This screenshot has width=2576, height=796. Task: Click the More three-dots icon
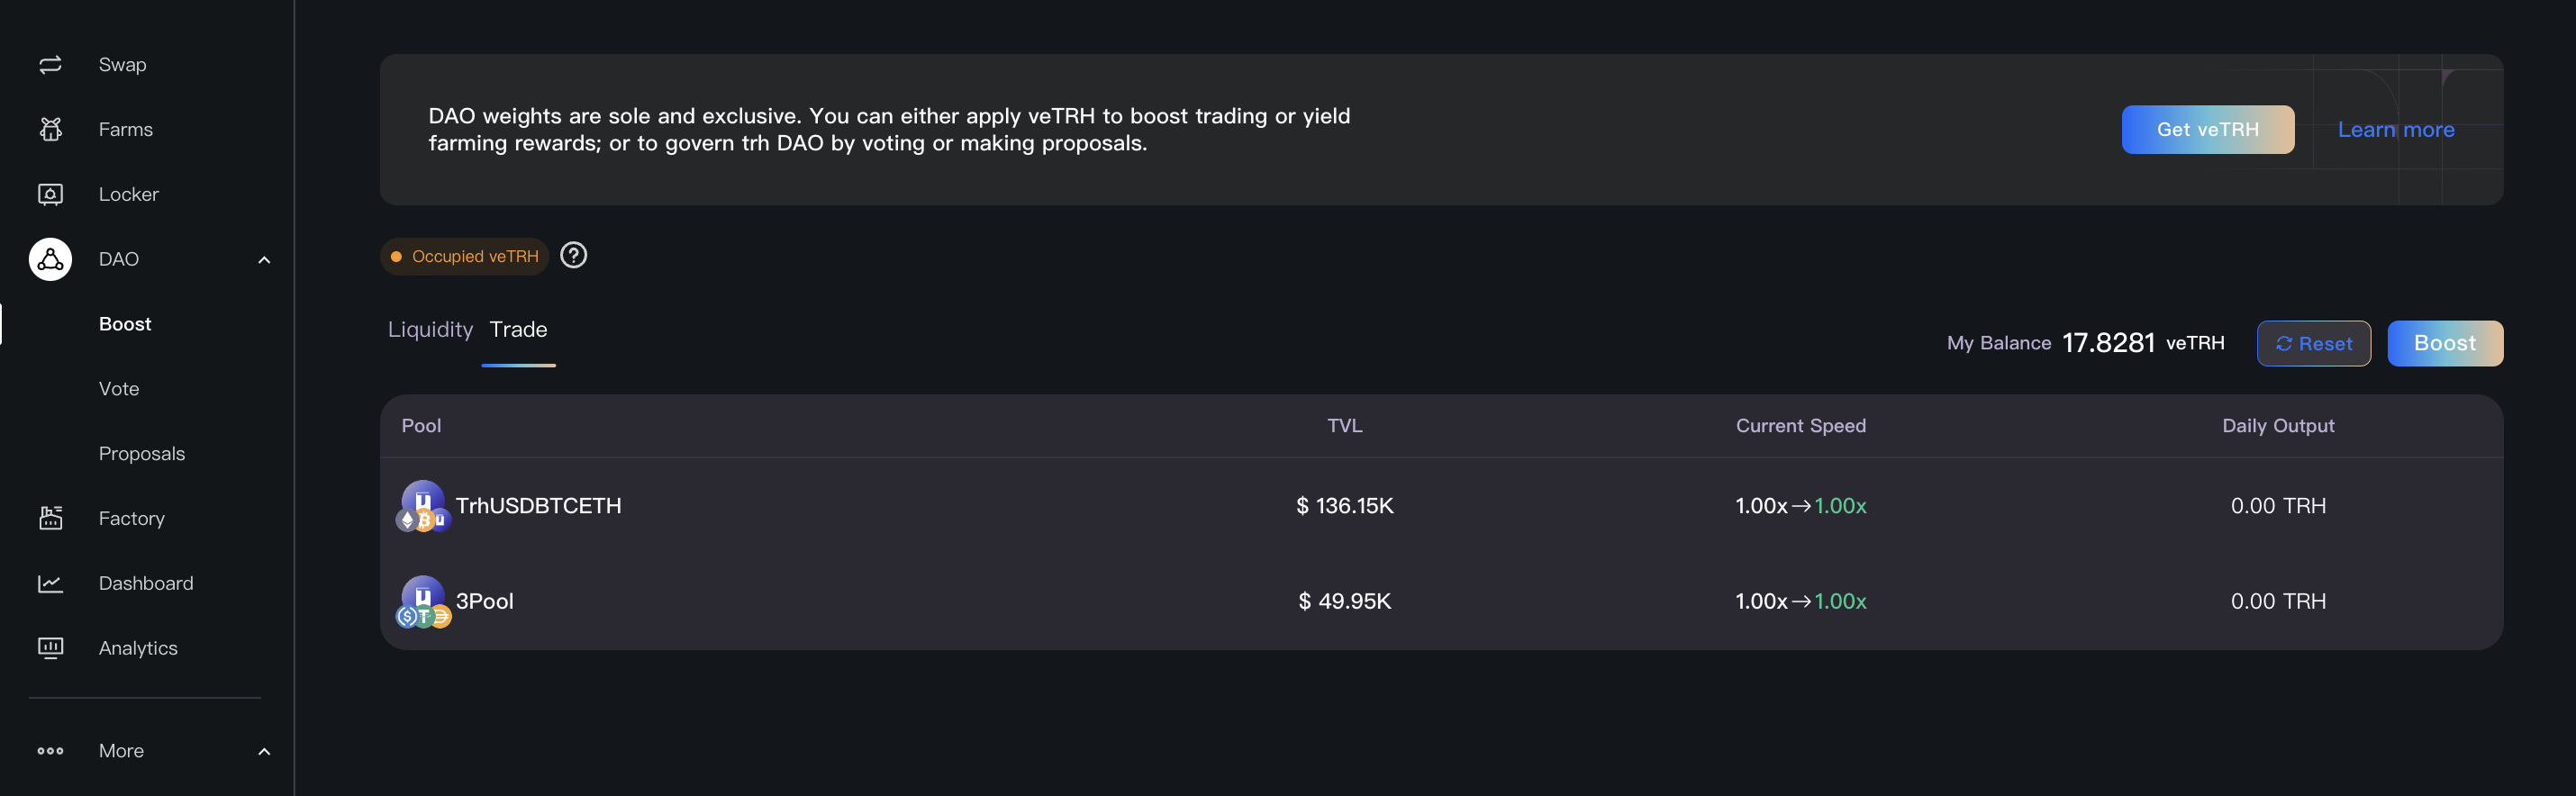point(50,751)
